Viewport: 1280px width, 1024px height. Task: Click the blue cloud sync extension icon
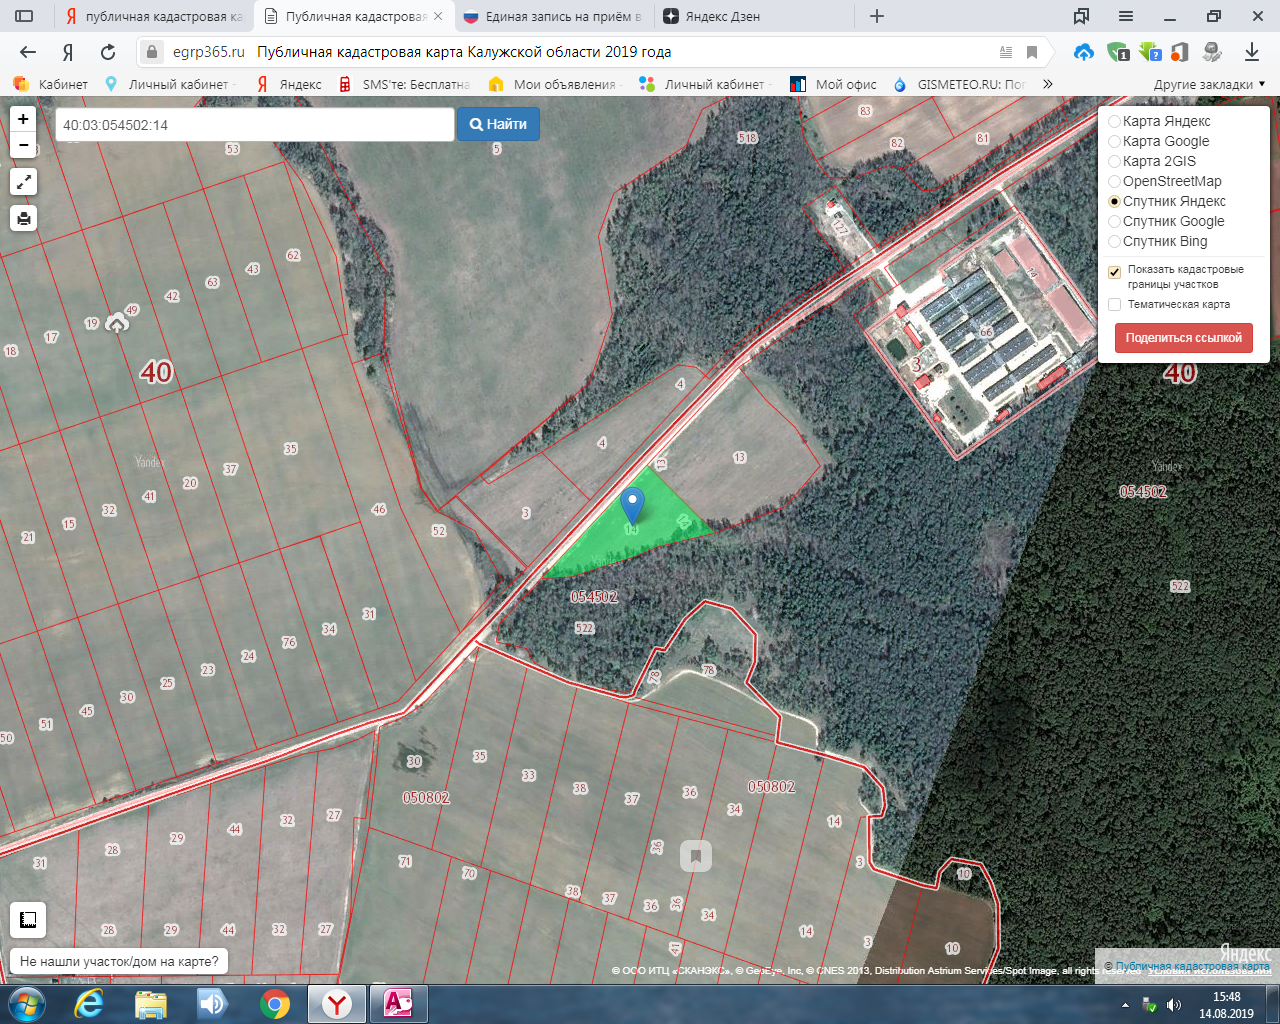[x=1083, y=52]
